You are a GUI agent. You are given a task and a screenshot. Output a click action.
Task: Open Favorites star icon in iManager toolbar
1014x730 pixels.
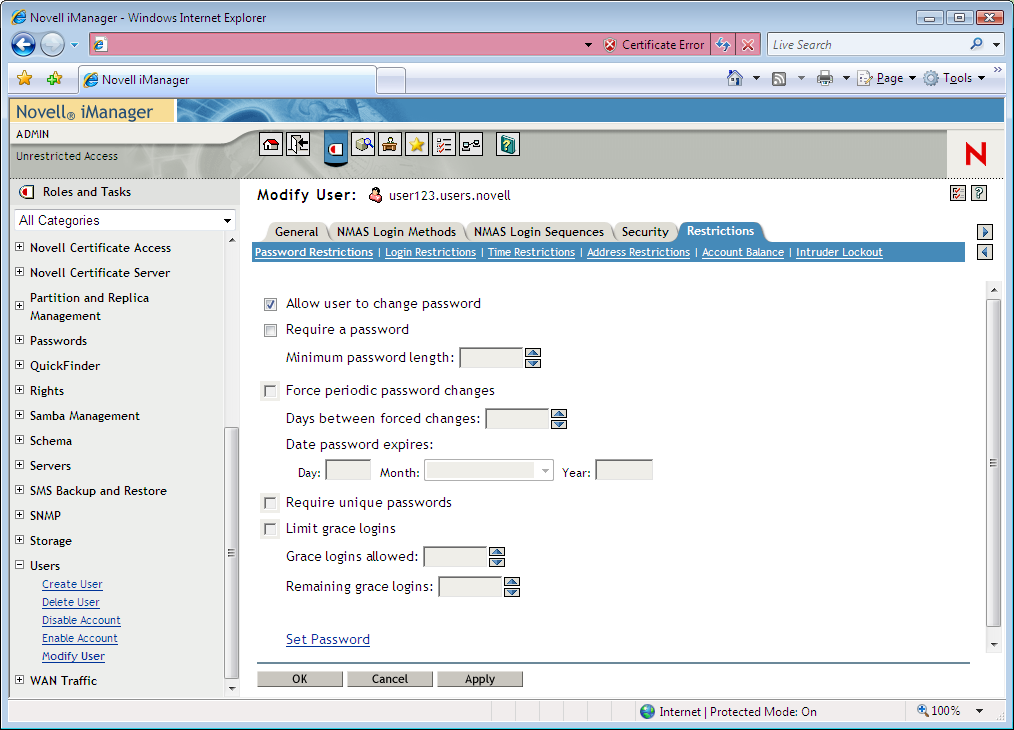point(417,145)
